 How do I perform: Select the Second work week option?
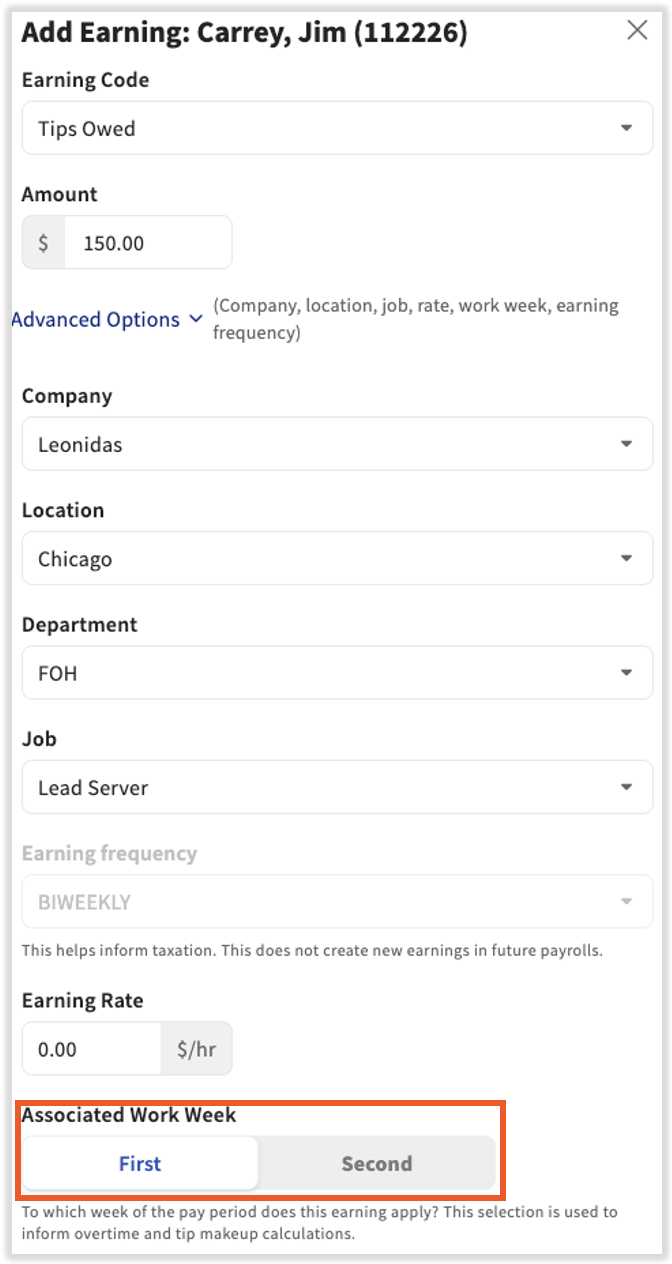pyautogui.click(x=377, y=1163)
